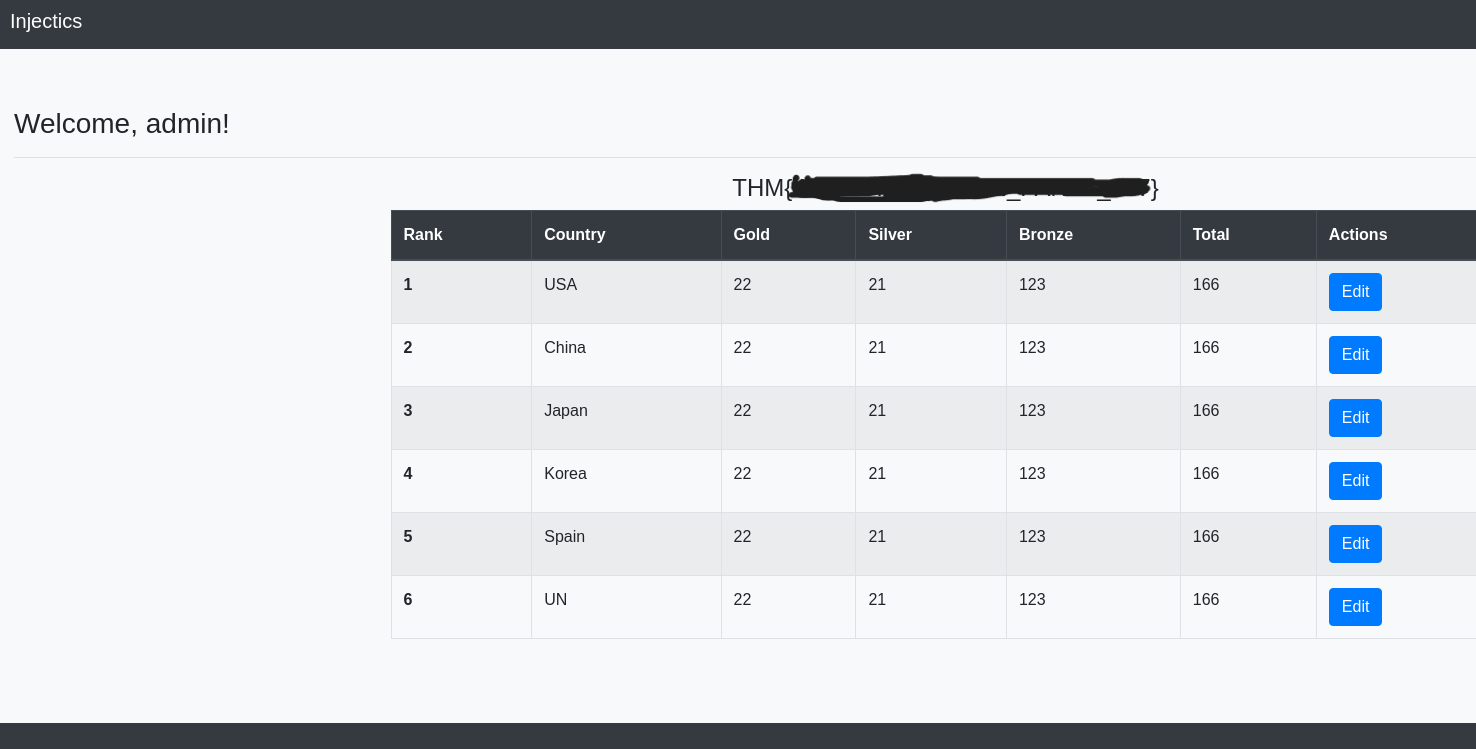
Task: Click the Korea country cell
Action: coord(565,474)
